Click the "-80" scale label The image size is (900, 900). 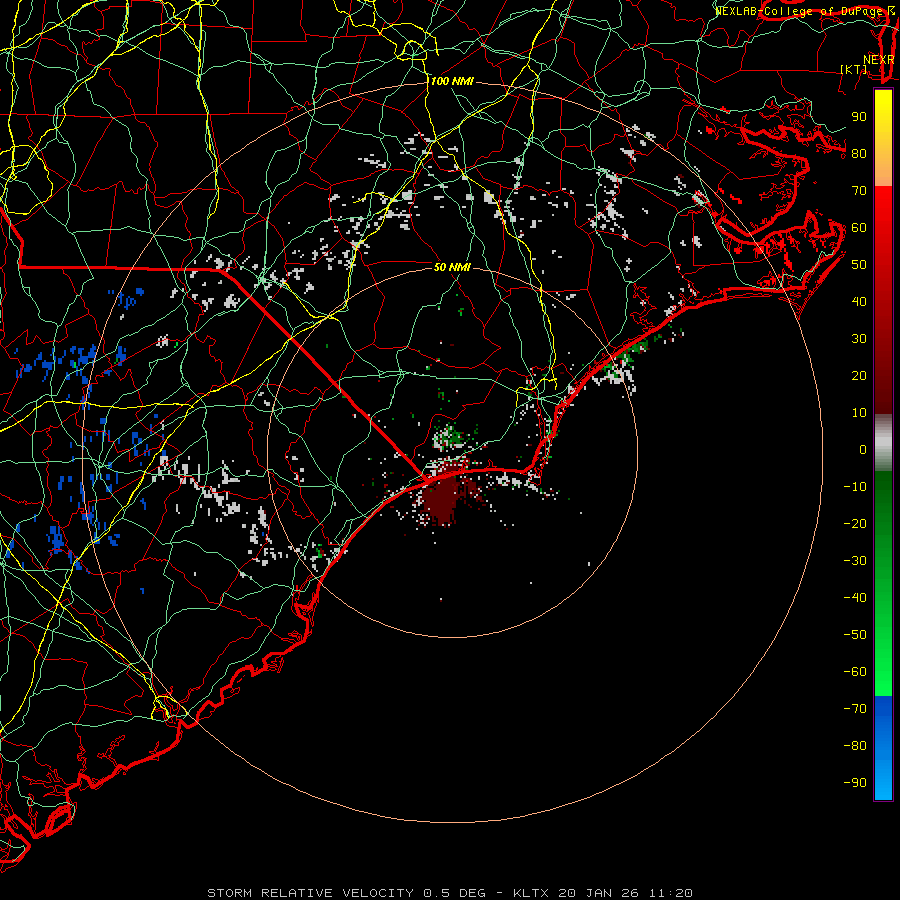tap(855, 746)
